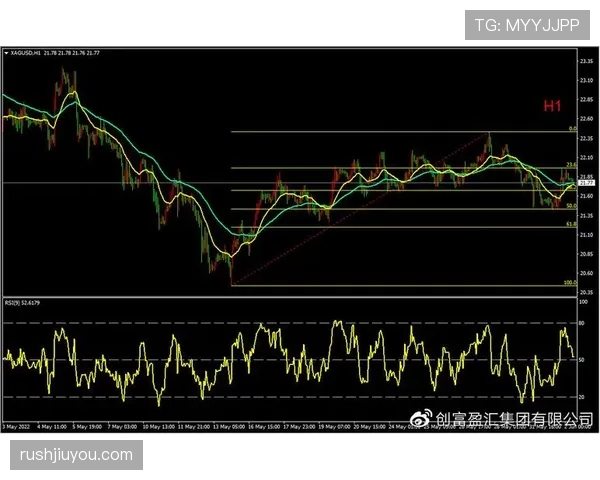Click the 22.85 price scale label
Viewport: 600px width, 480px height.
point(586,100)
